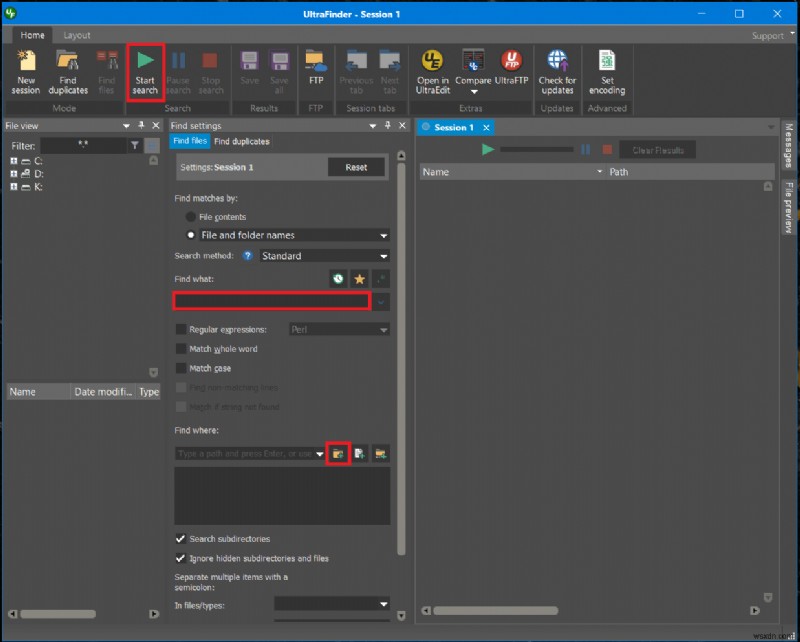800x642 pixels.
Task: Click Check for updates icon
Action: coord(557,70)
